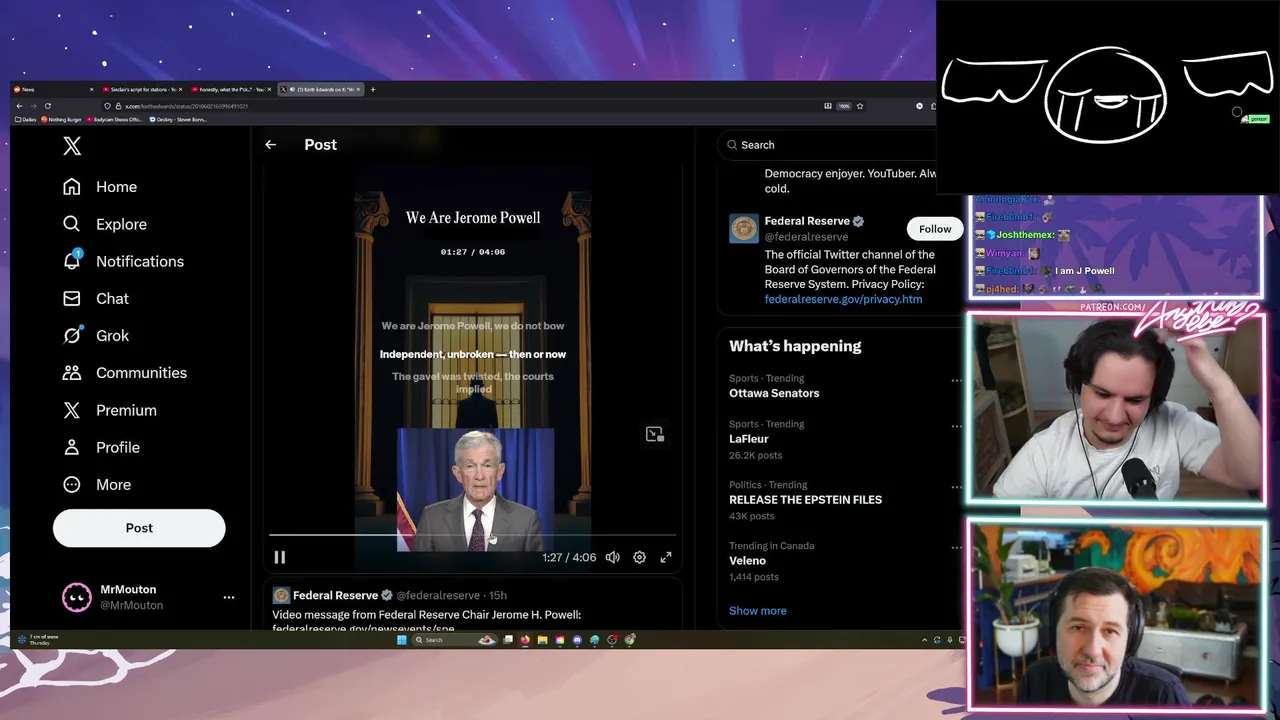
Task: Open more options for Epstein Files trend
Action: (x=956, y=487)
